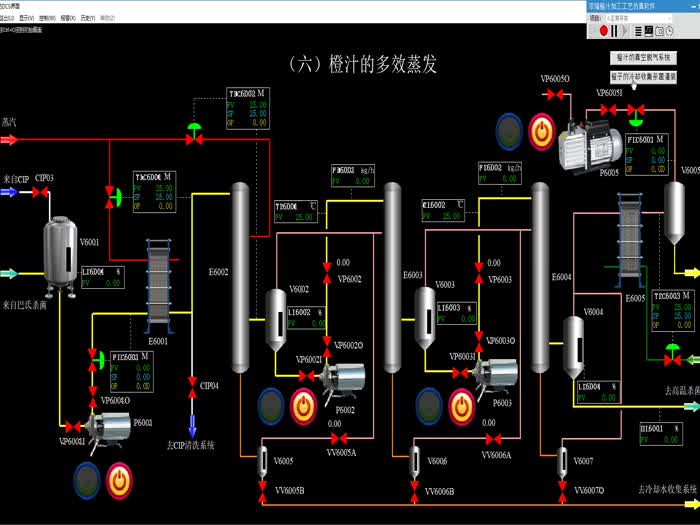This screenshot has height=525, width=700.
Task: Open the list icon in simulation toolbar
Action: click(640, 31)
